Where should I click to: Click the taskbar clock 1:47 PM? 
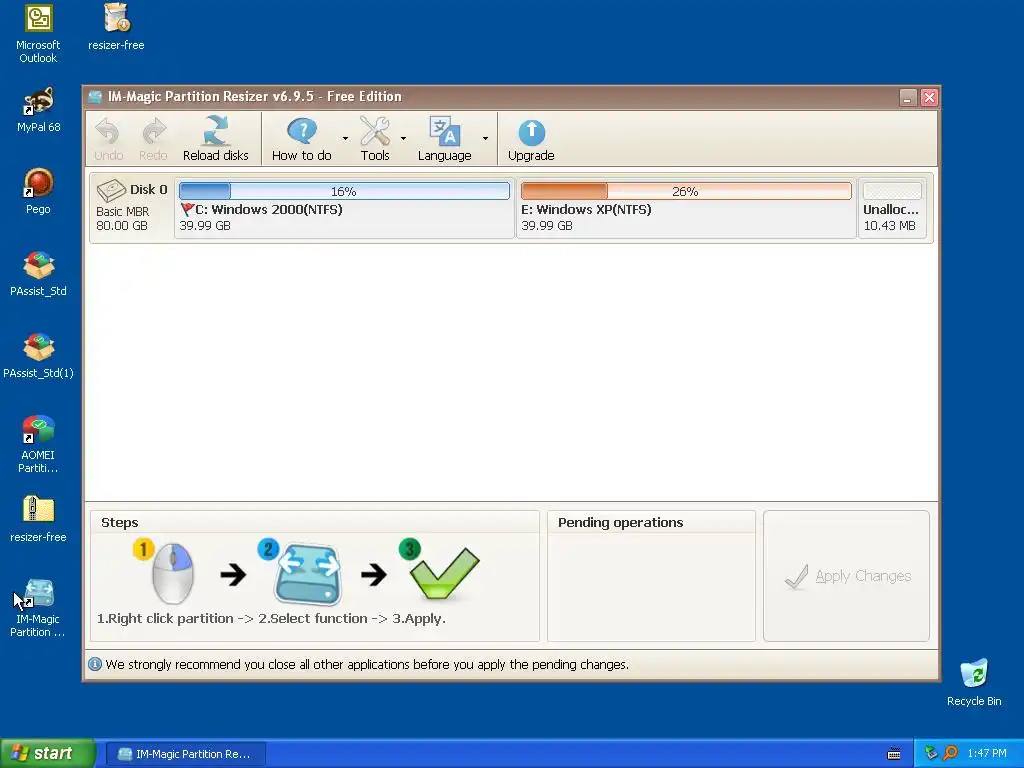[987, 753]
